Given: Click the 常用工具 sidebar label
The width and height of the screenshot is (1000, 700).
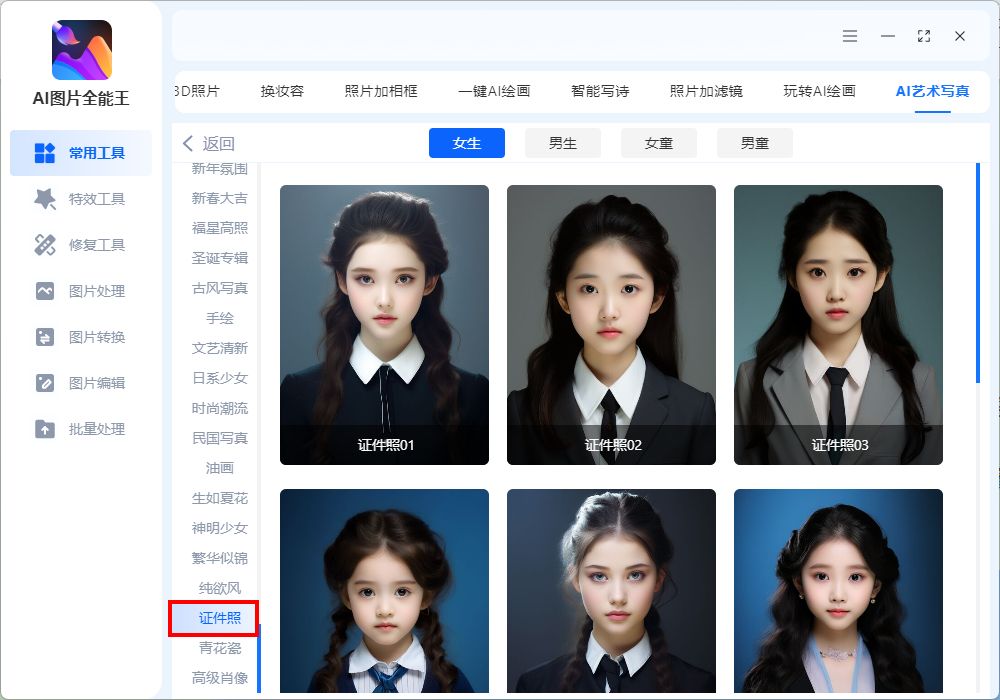Looking at the screenshot, I should tap(97, 153).
